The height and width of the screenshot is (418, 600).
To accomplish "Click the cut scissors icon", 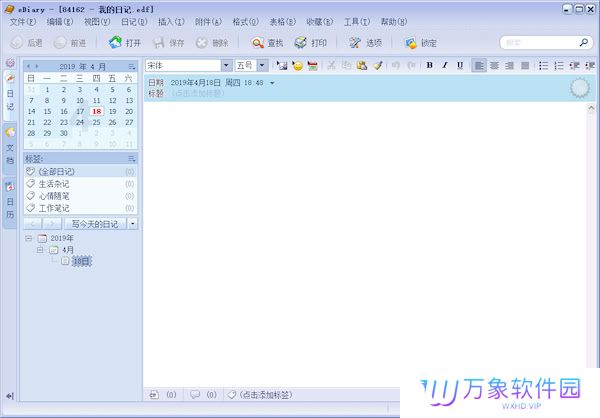I will point(331,65).
